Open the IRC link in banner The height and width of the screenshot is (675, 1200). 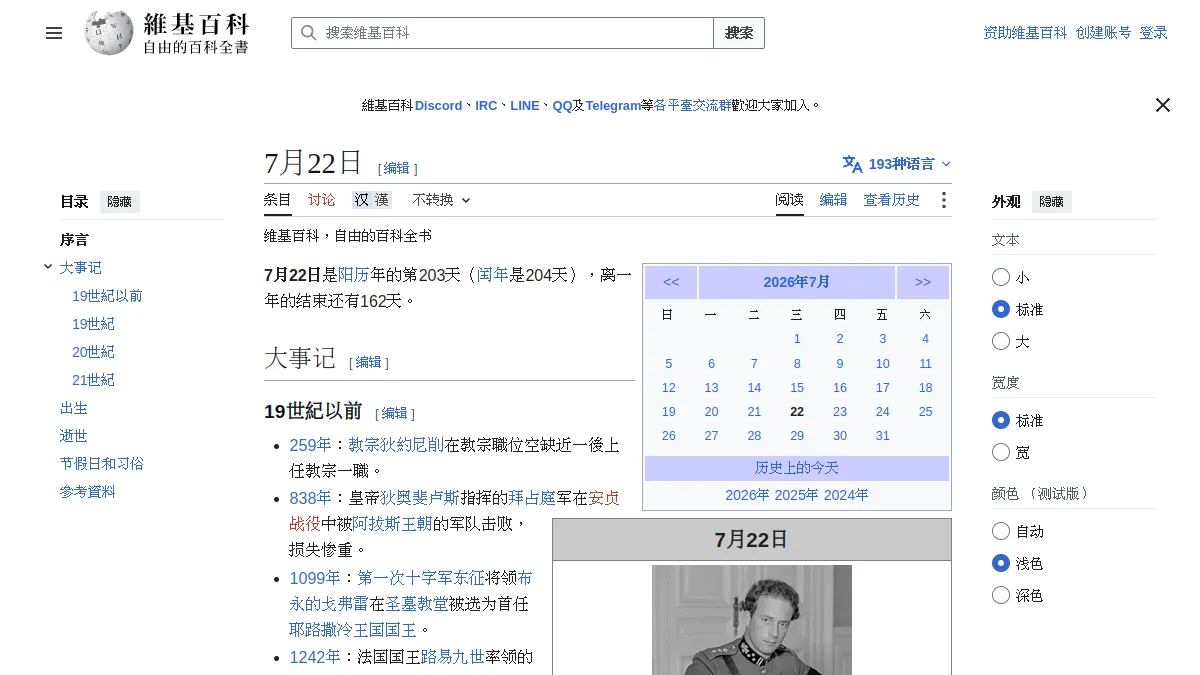[x=486, y=105]
